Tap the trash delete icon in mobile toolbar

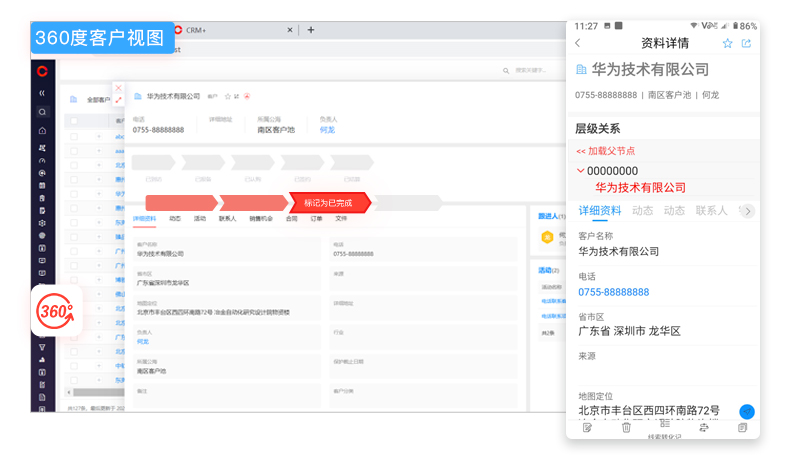(626, 427)
